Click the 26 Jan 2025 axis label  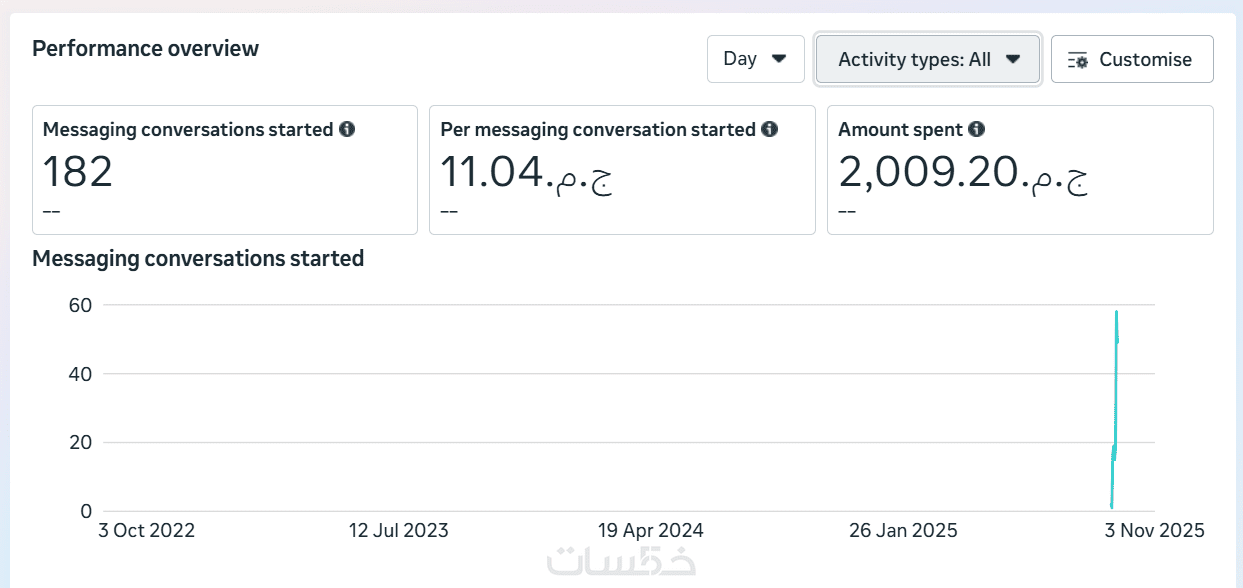pyautogui.click(x=904, y=531)
